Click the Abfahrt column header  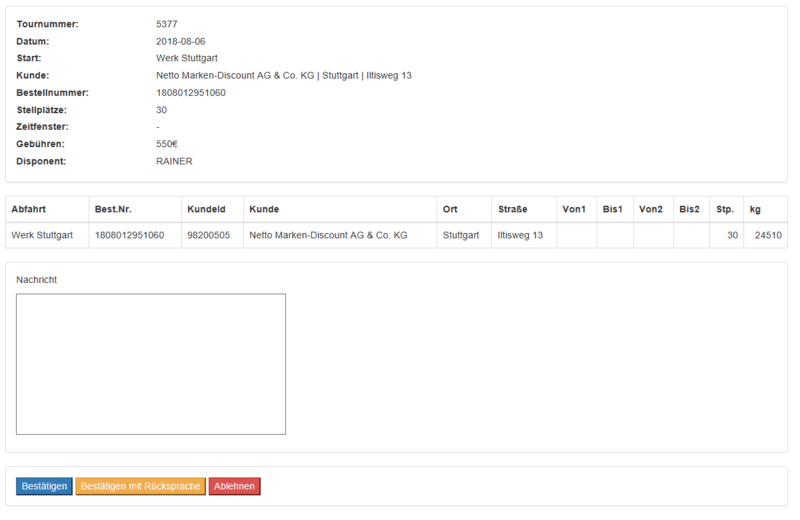pyautogui.click(x=29, y=209)
